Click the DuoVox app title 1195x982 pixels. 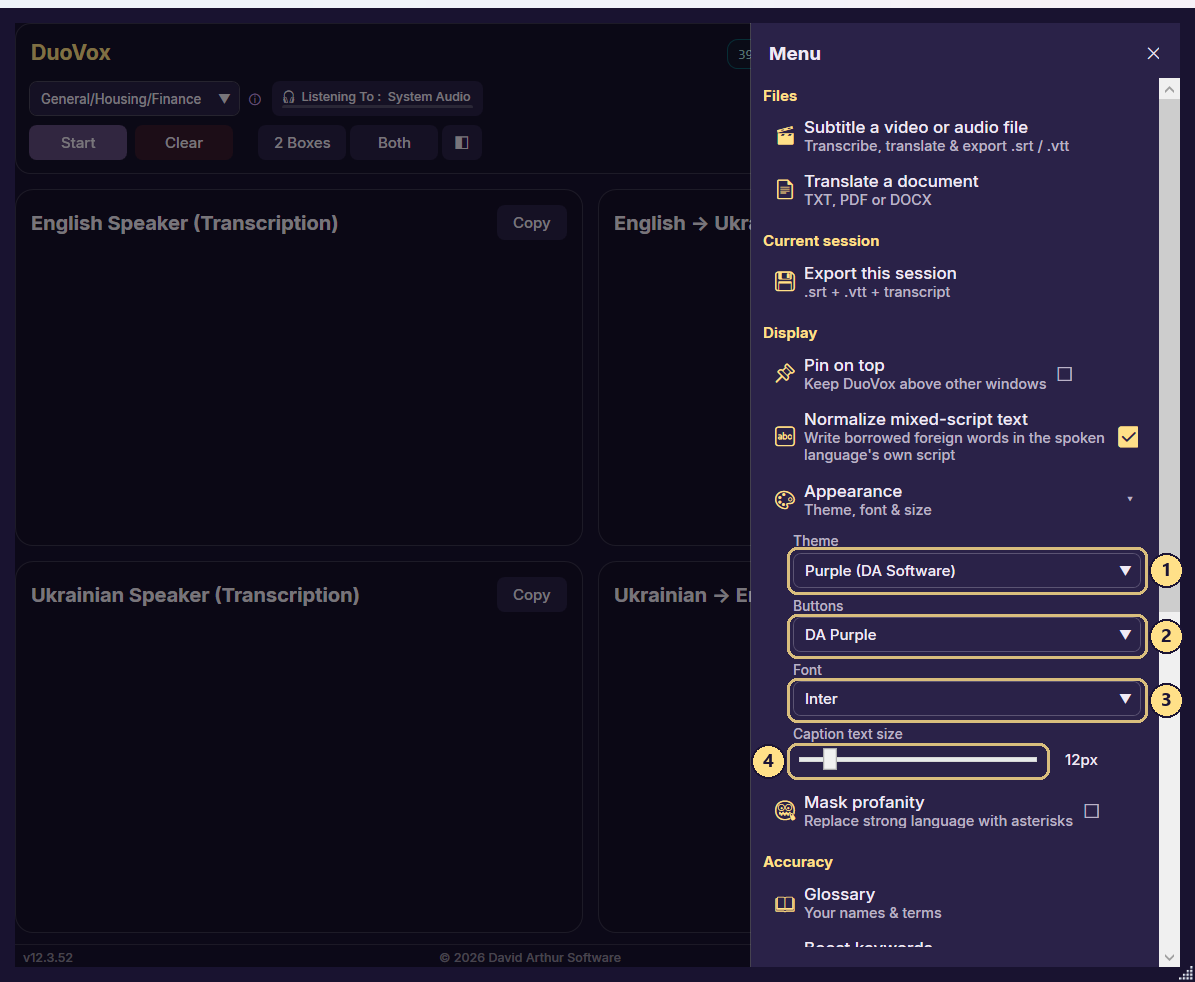[71, 53]
